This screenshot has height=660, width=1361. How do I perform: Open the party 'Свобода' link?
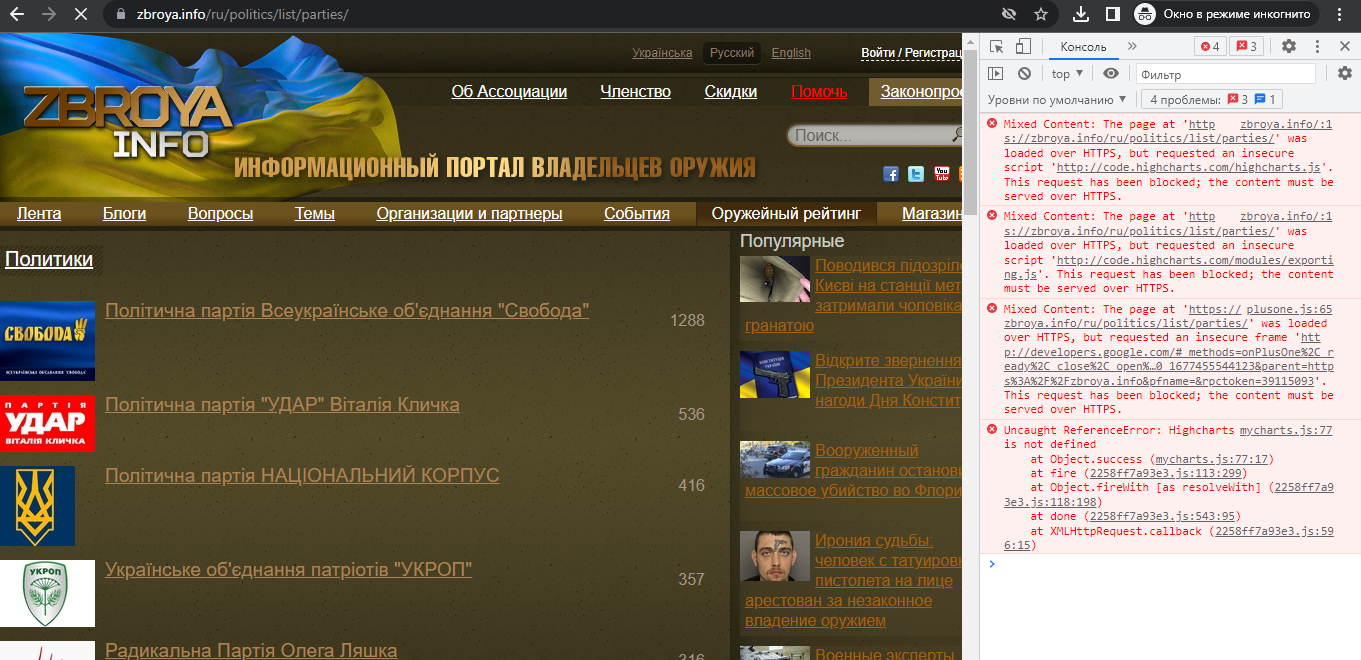pyautogui.click(x=347, y=311)
